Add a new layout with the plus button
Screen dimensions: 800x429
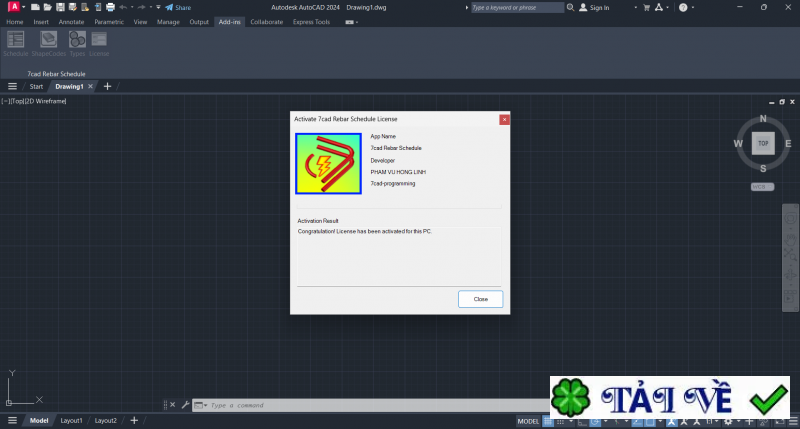tap(134, 420)
